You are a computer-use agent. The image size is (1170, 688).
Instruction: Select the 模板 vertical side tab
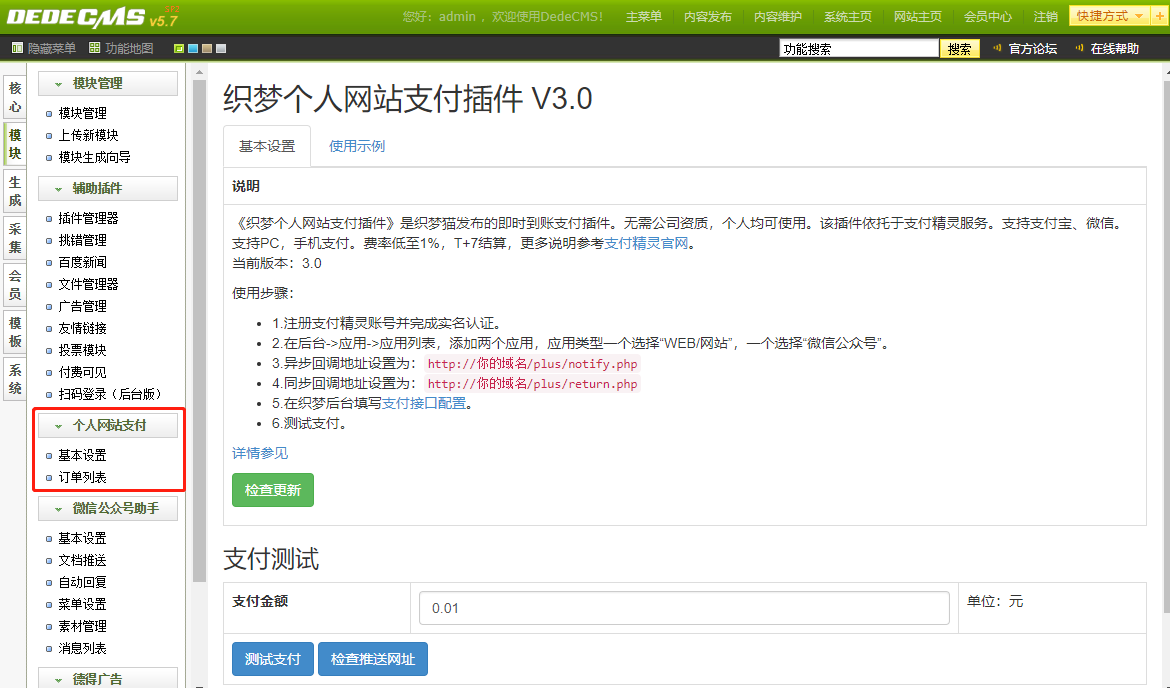coord(15,332)
